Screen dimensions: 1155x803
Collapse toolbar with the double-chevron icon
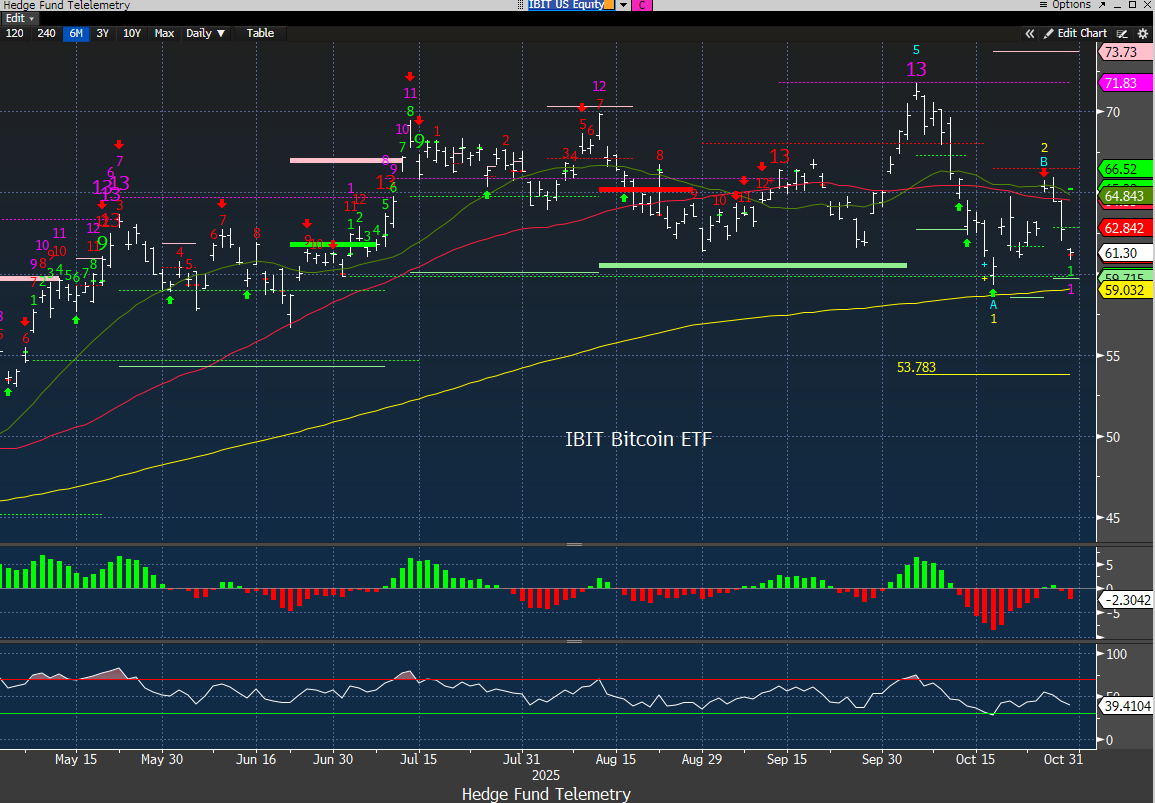1029,33
